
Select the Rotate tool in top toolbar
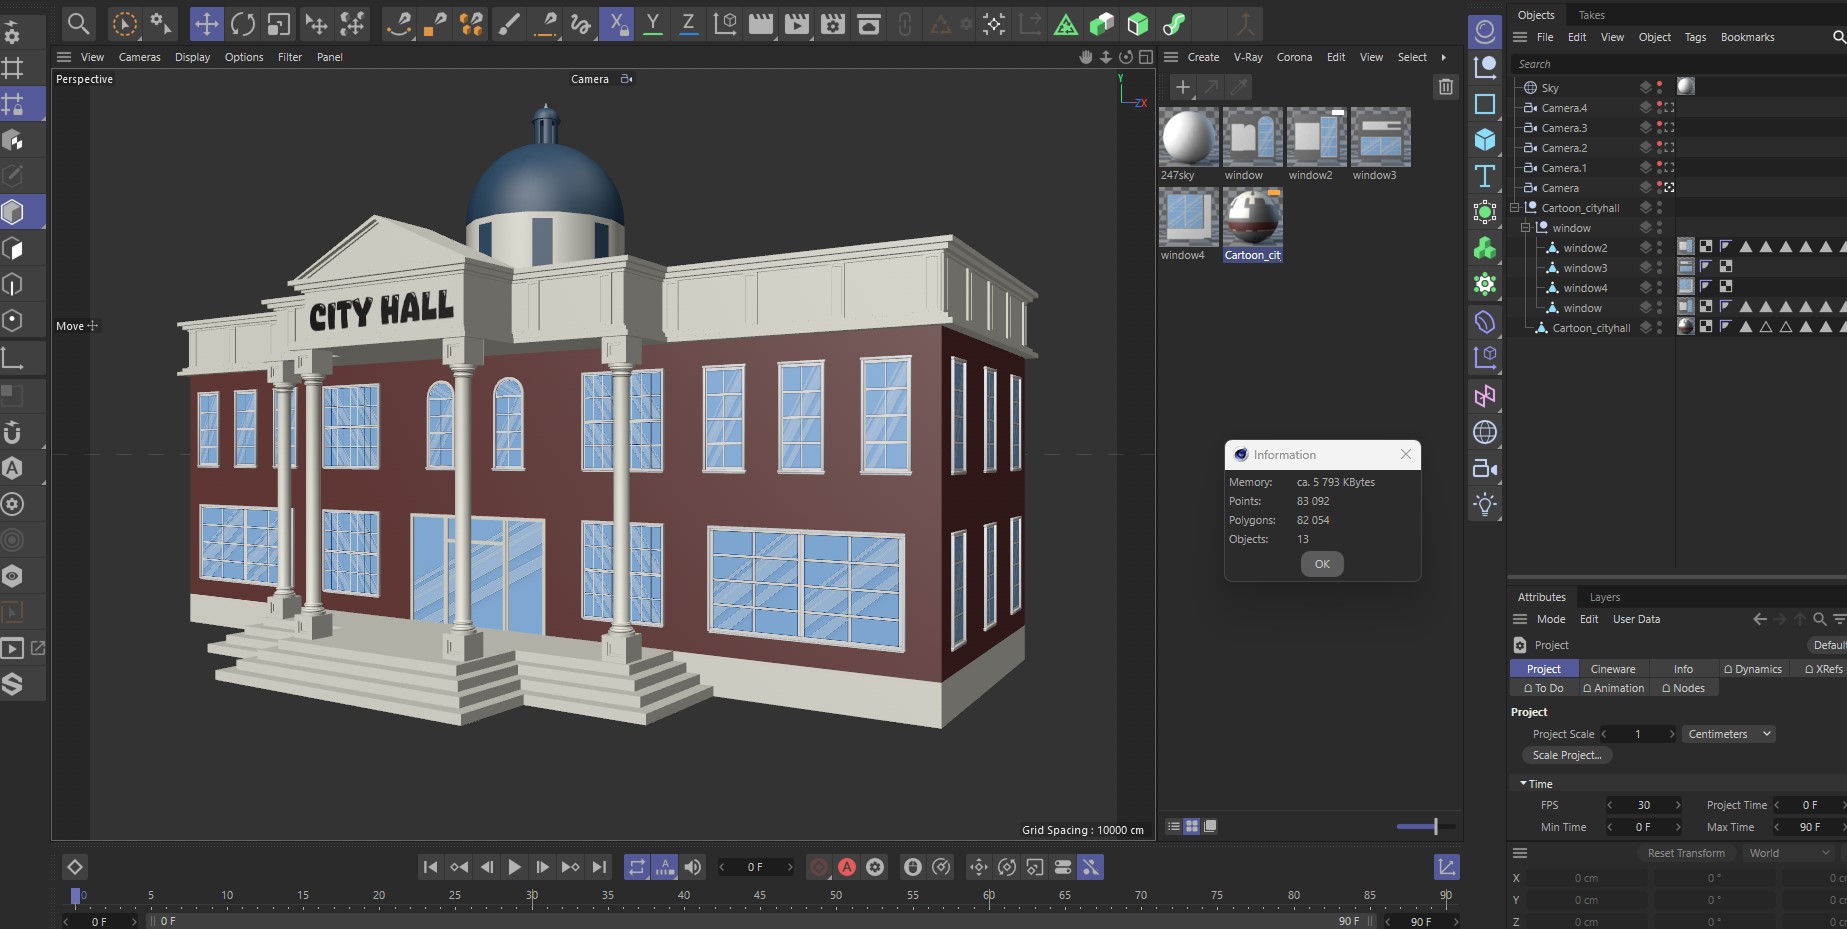point(242,24)
